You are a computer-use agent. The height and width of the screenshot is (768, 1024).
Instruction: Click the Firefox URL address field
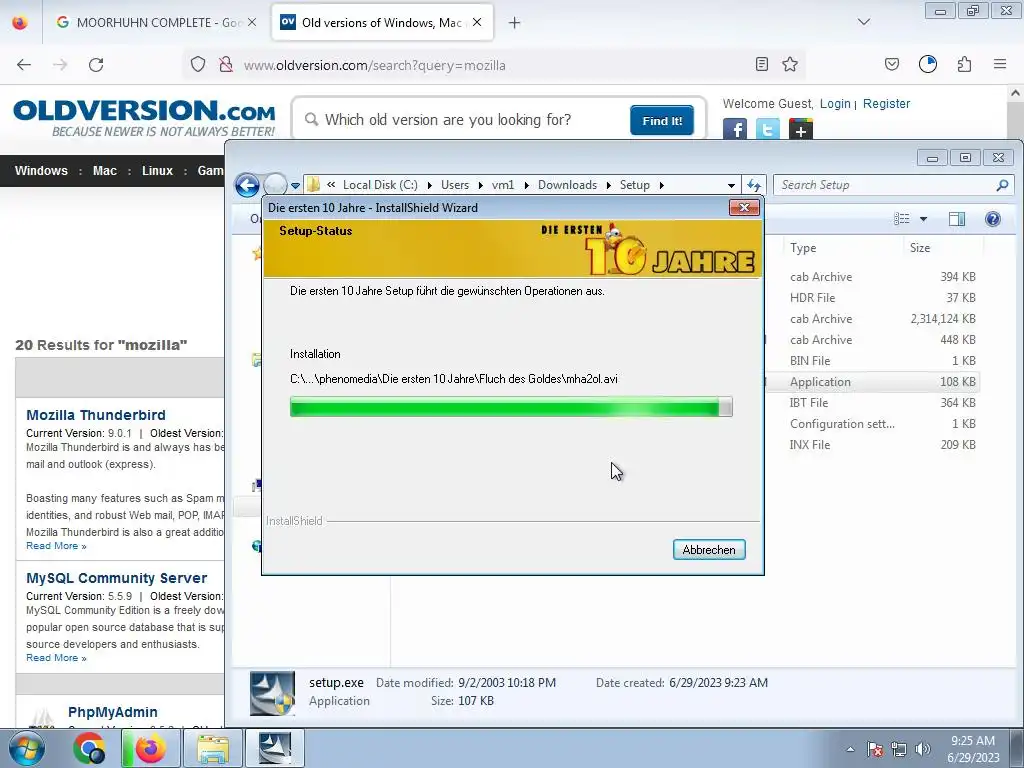tap(494, 65)
